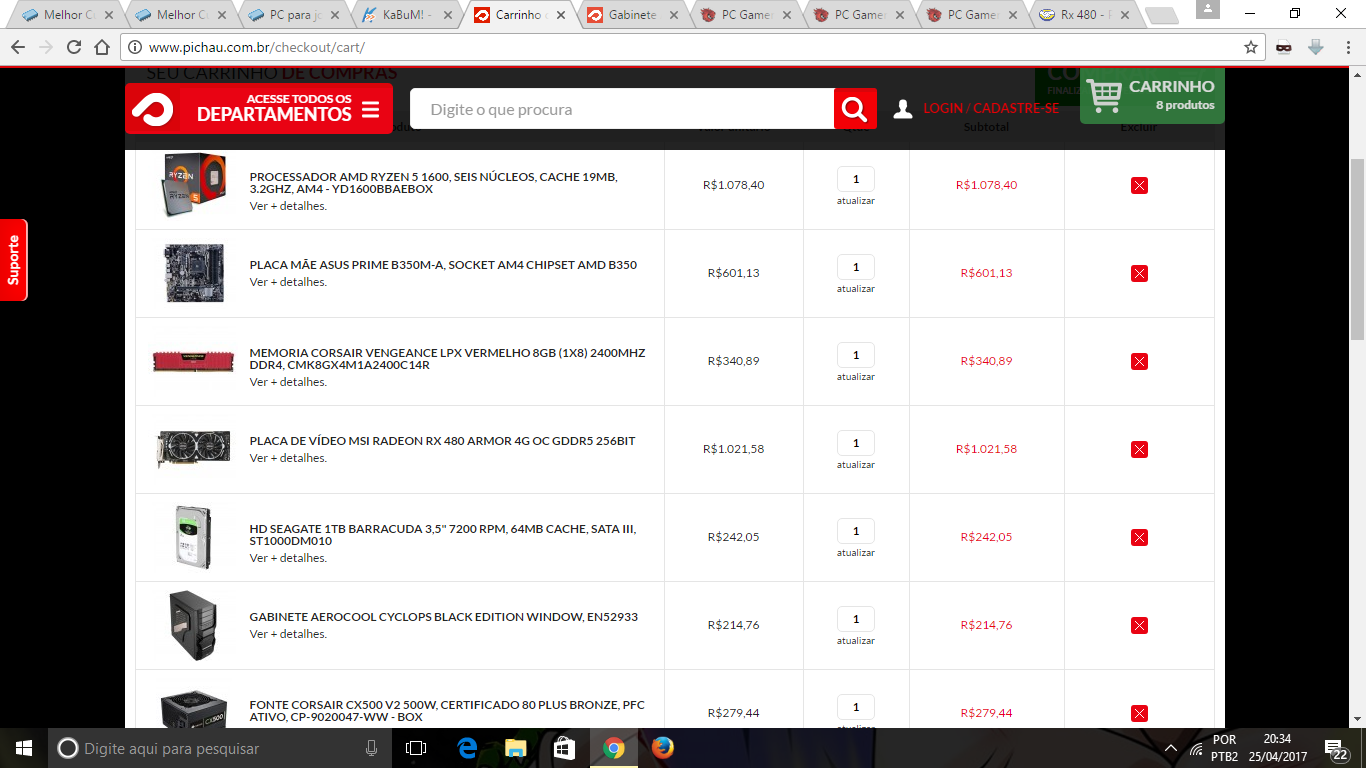Image resolution: width=1366 pixels, height=768 pixels.
Task: Click 'Ver + detalhes' under Asus Prime B350M-A
Action: pos(288,282)
